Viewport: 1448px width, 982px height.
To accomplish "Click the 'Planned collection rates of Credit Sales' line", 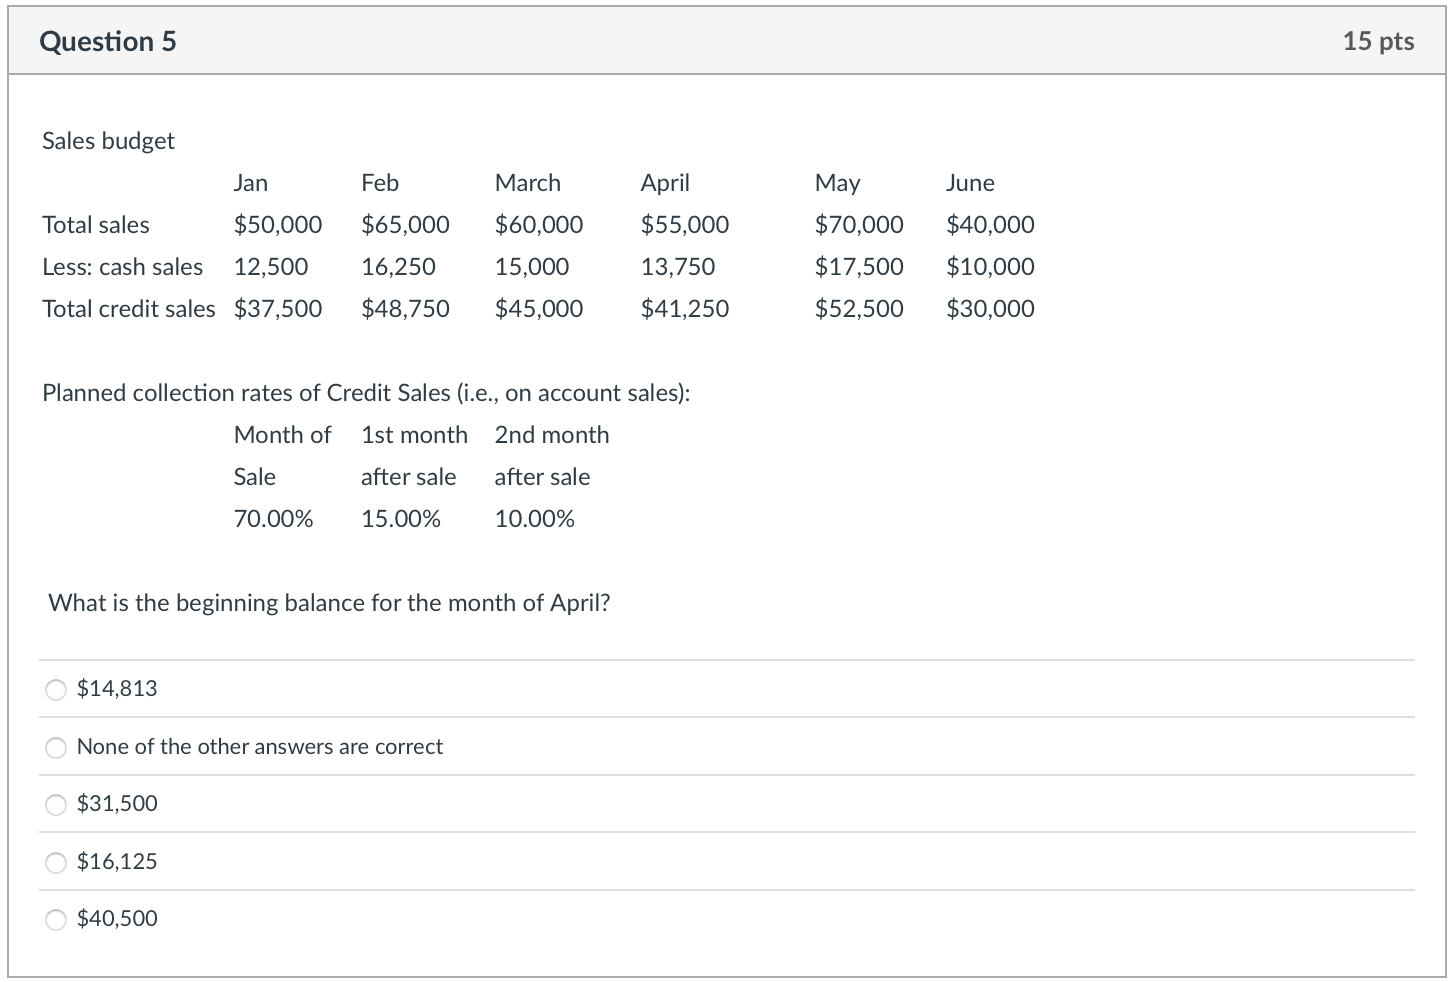I will (x=366, y=393).
